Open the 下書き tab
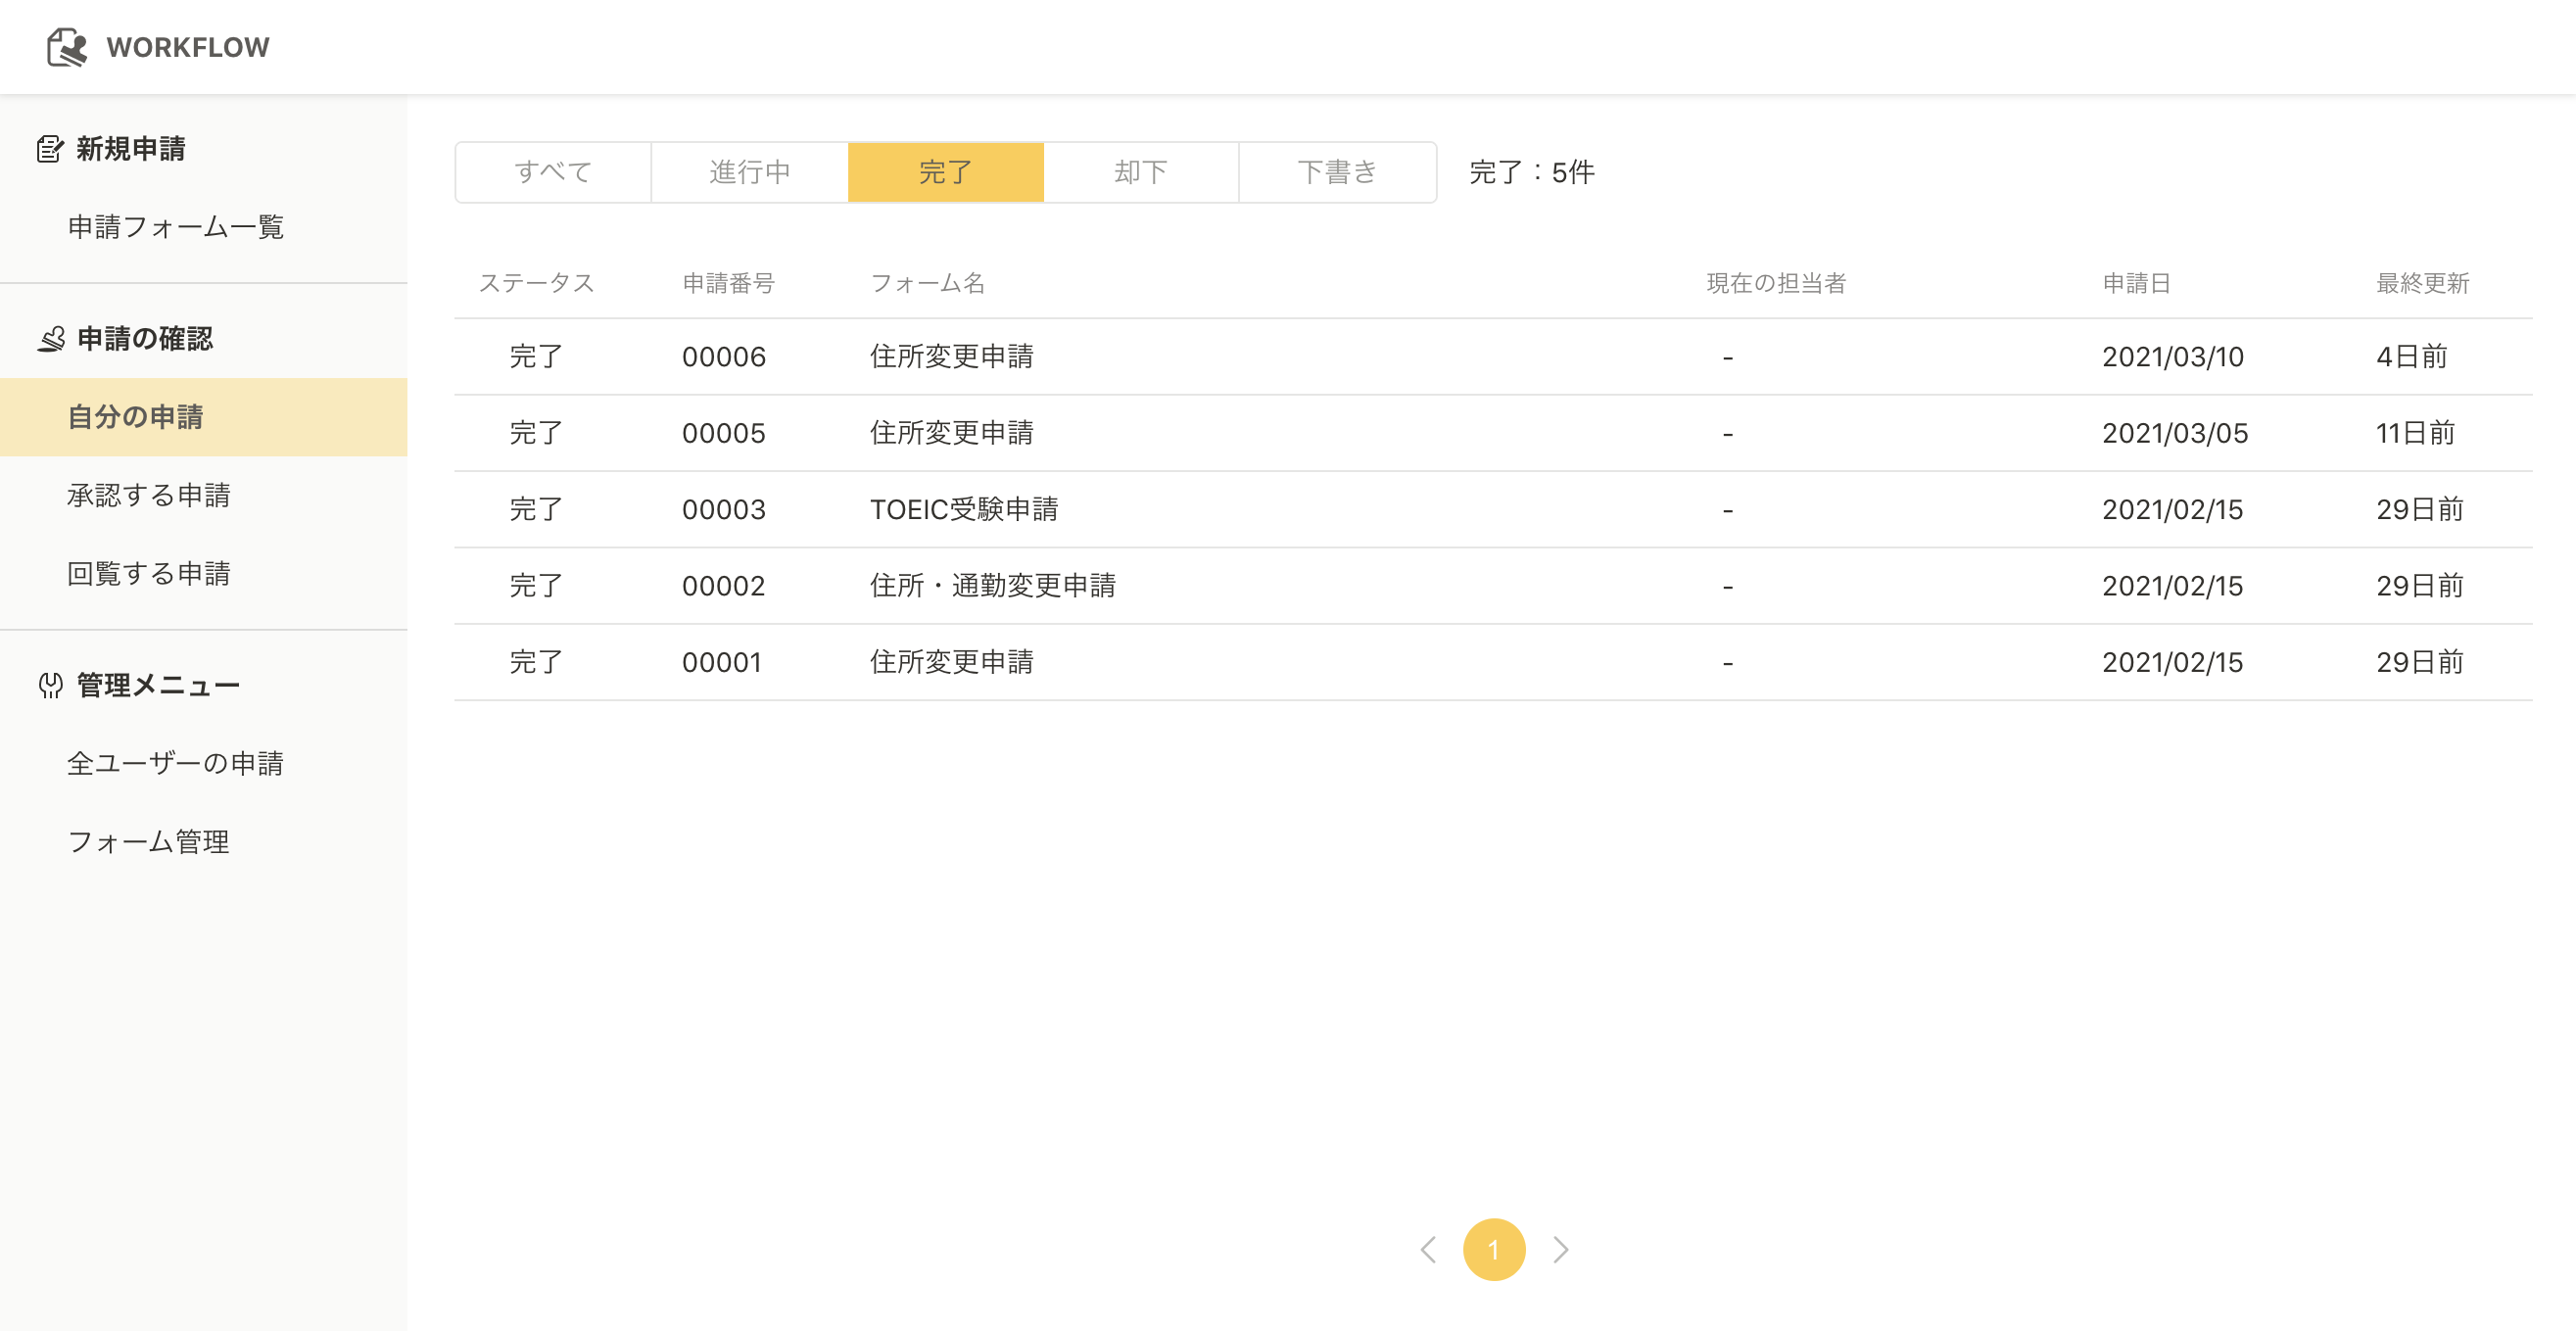2576x1331 pixels. point(1337,172)
